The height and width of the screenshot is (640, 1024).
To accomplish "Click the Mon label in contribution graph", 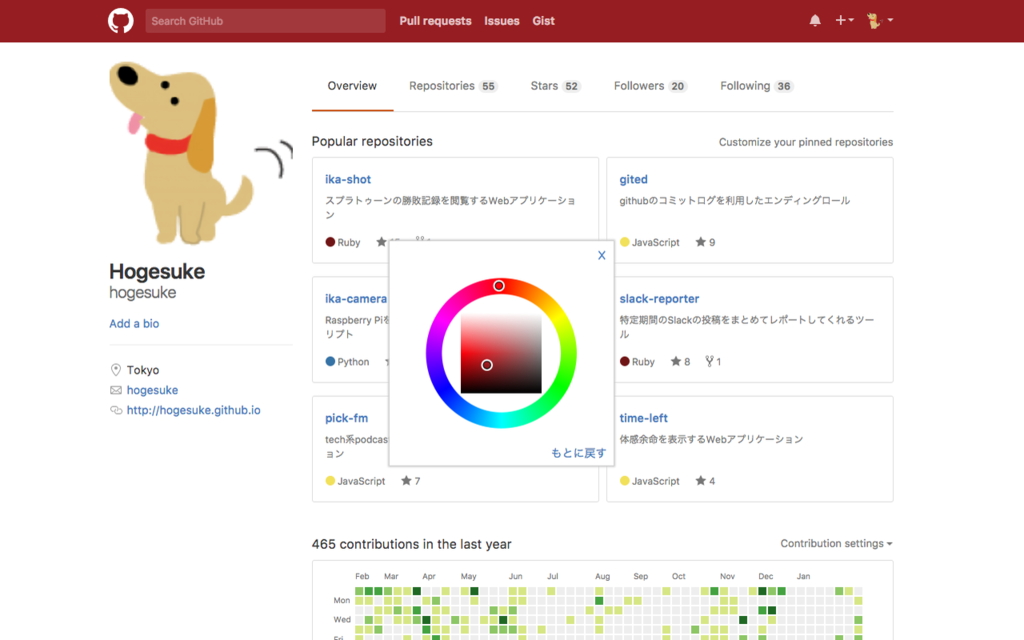I will click(x=342, y=601).
